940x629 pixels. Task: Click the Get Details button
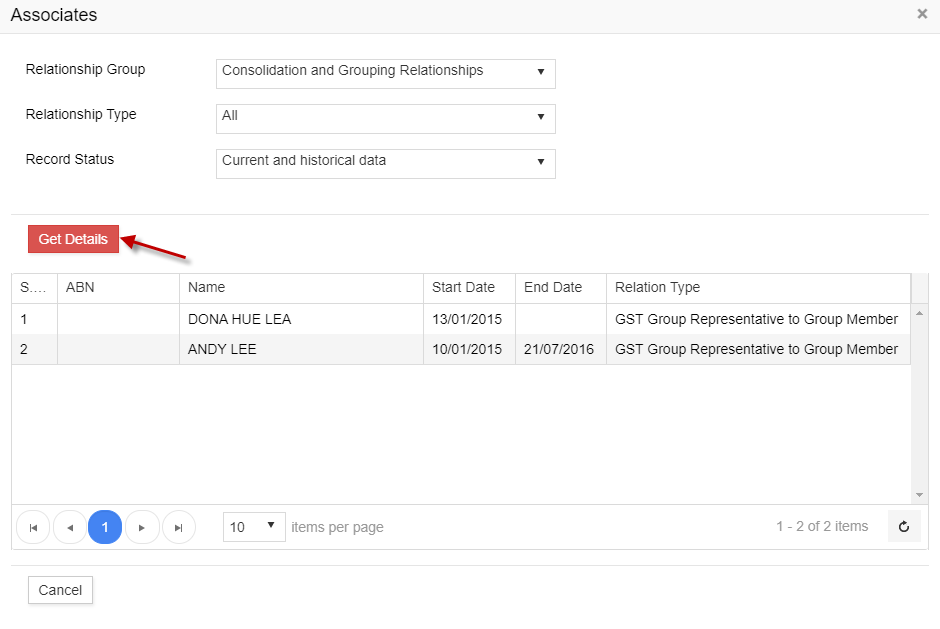tap(73, 239)
